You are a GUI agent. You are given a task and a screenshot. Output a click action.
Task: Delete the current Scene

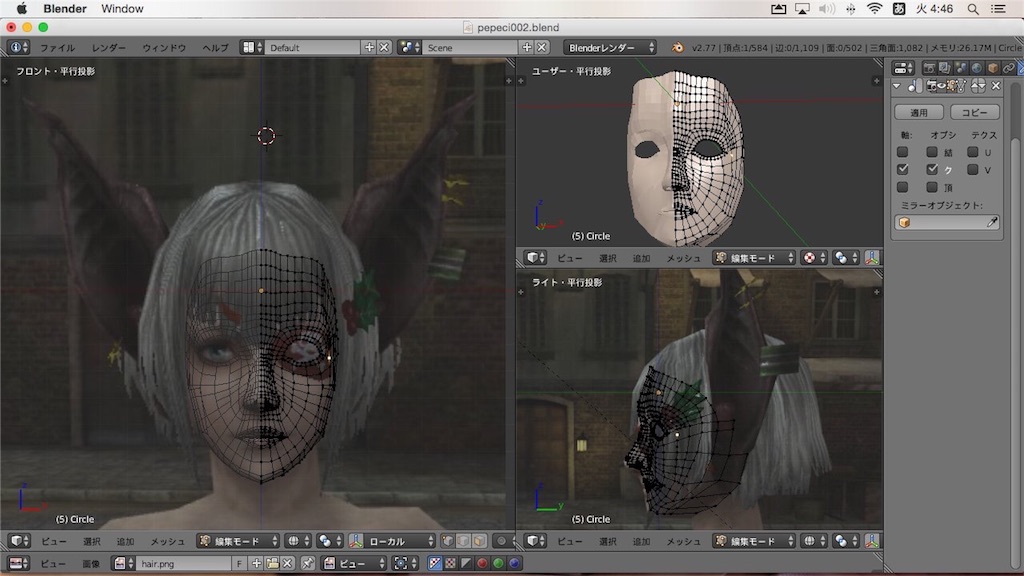(x=542, y=47)
